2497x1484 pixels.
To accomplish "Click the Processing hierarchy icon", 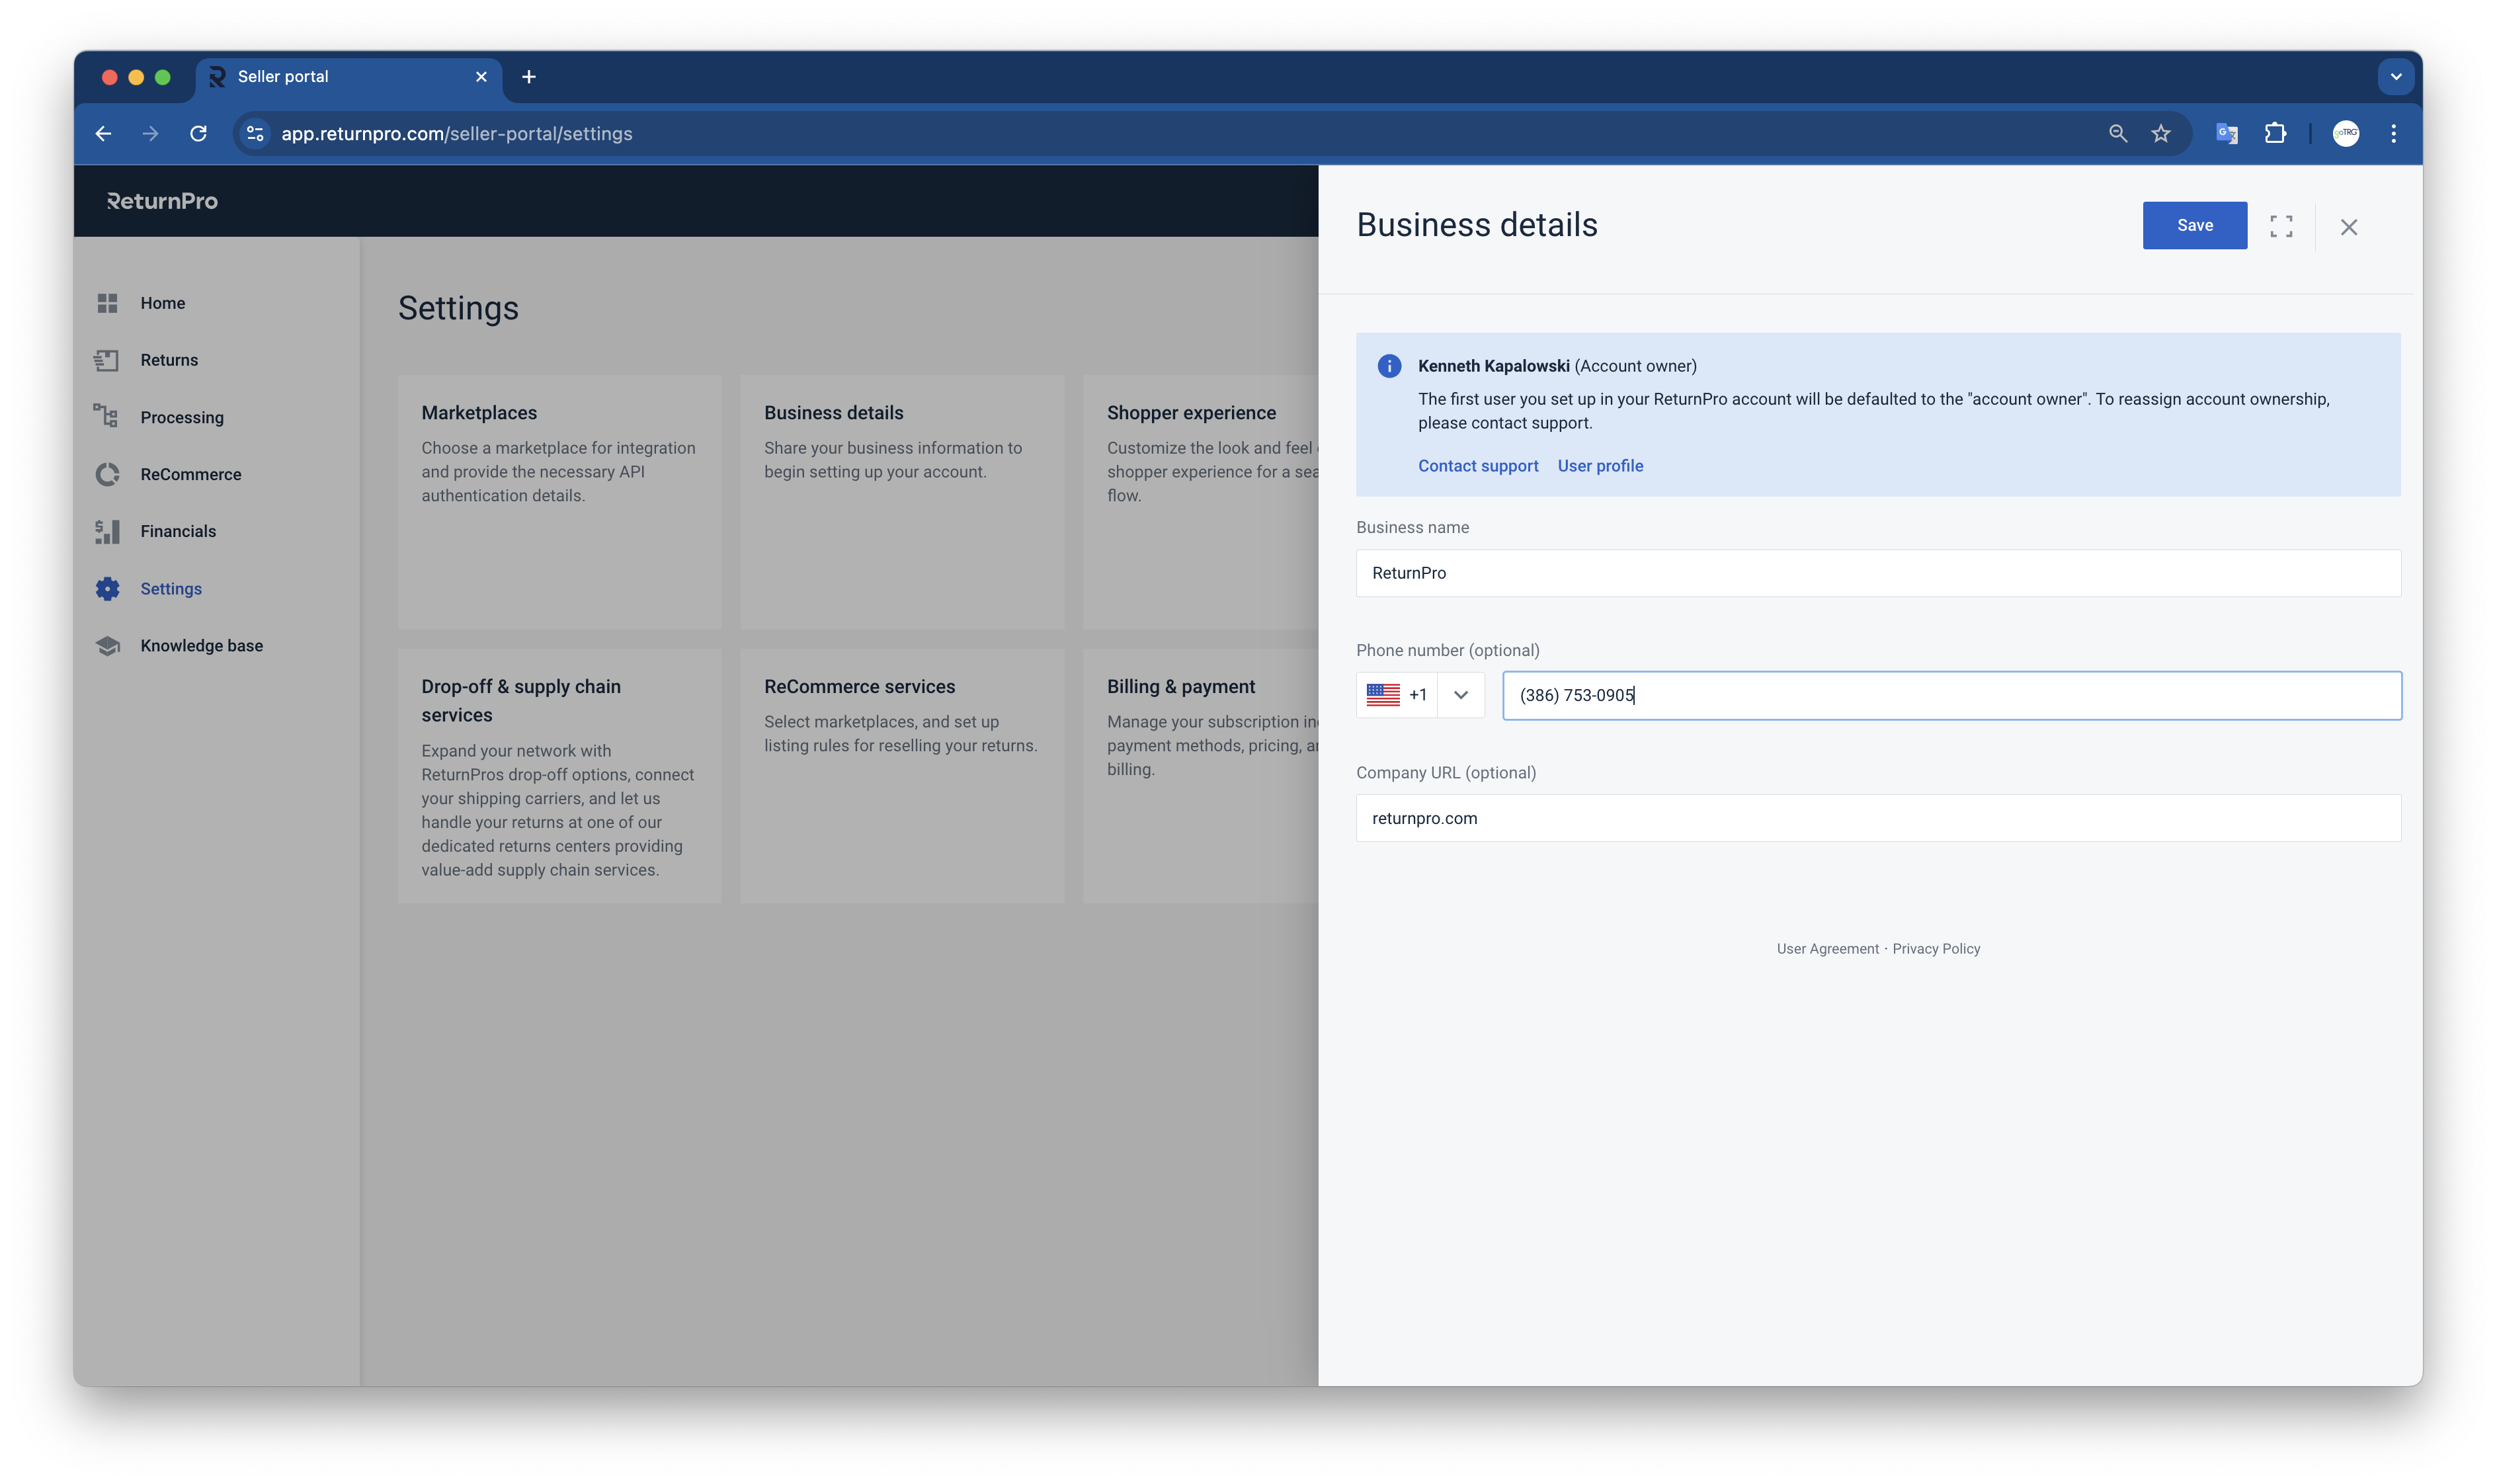I will click(107, 416).
